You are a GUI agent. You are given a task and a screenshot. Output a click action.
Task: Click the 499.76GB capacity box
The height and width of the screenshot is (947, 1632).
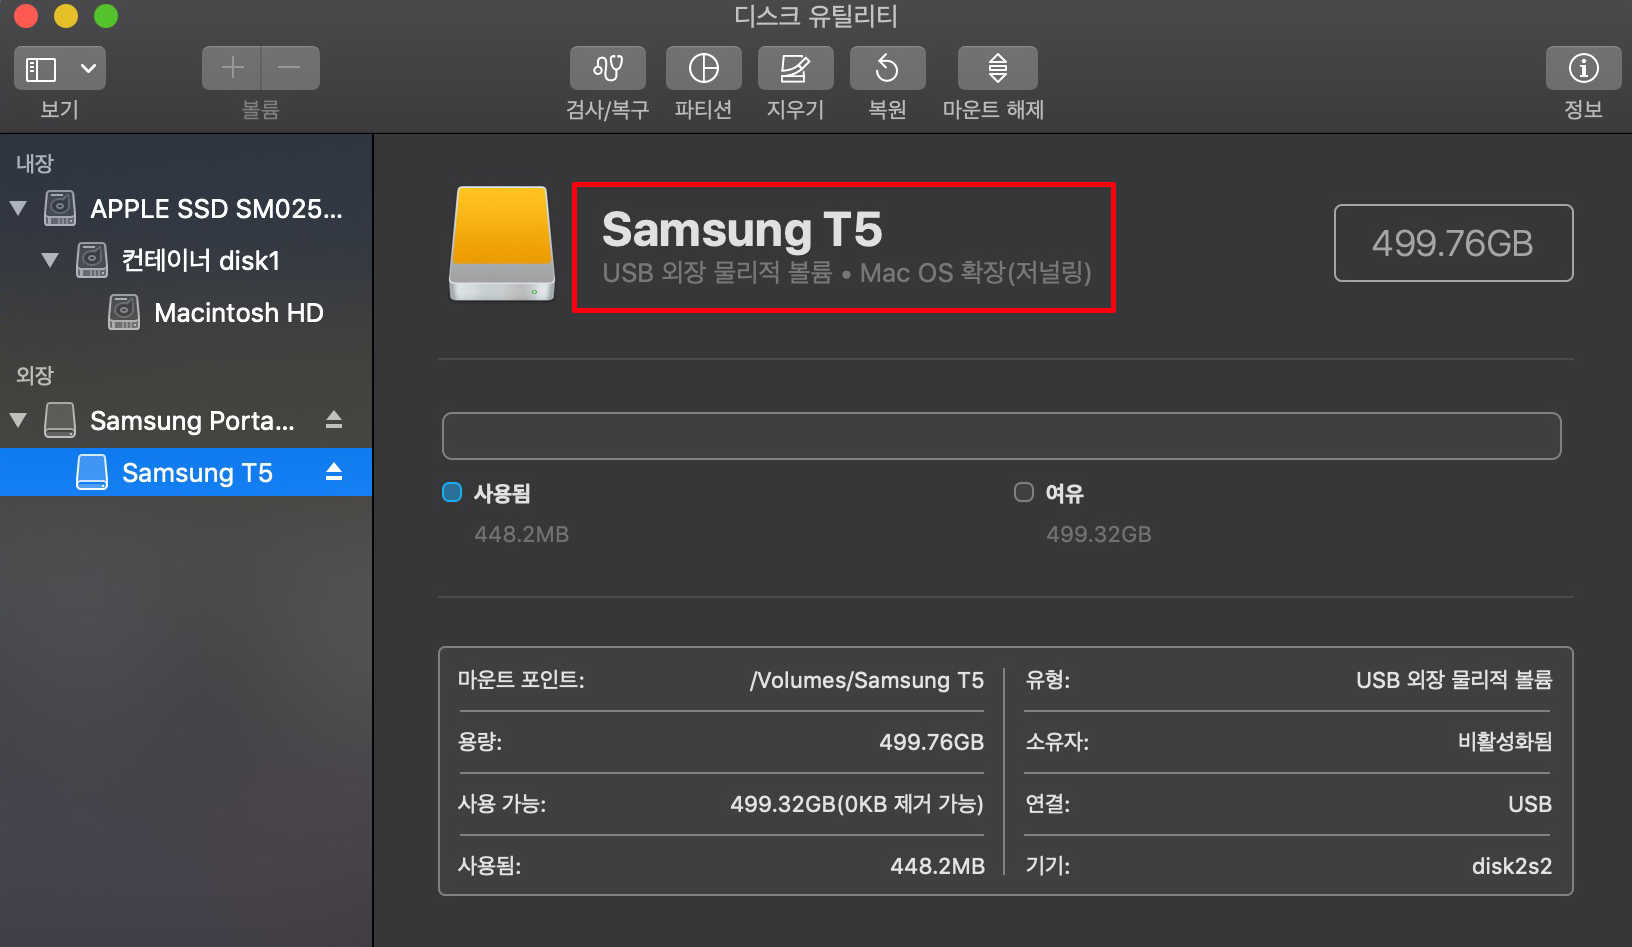coord(1453,243)
